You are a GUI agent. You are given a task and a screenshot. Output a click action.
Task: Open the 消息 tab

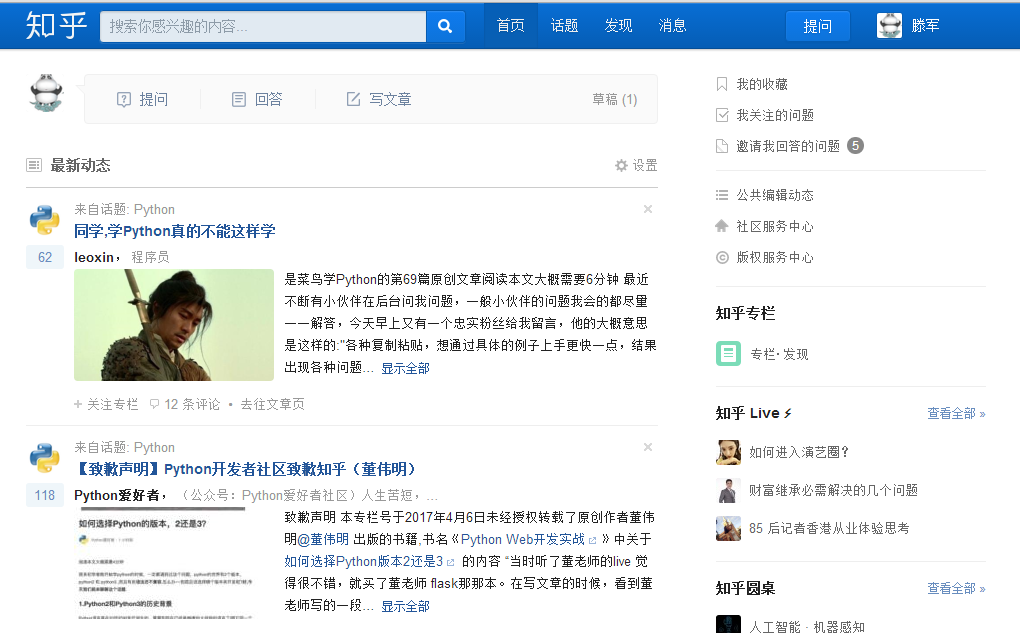point(673,26)
